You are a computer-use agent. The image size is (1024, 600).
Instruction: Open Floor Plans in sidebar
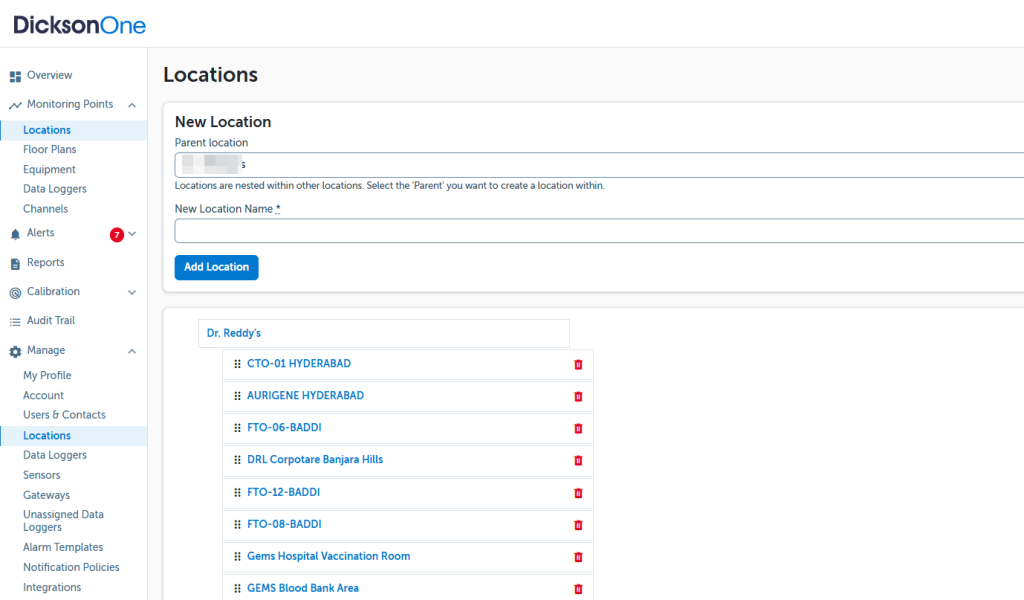pyautogui.click(x=49, y=150)
